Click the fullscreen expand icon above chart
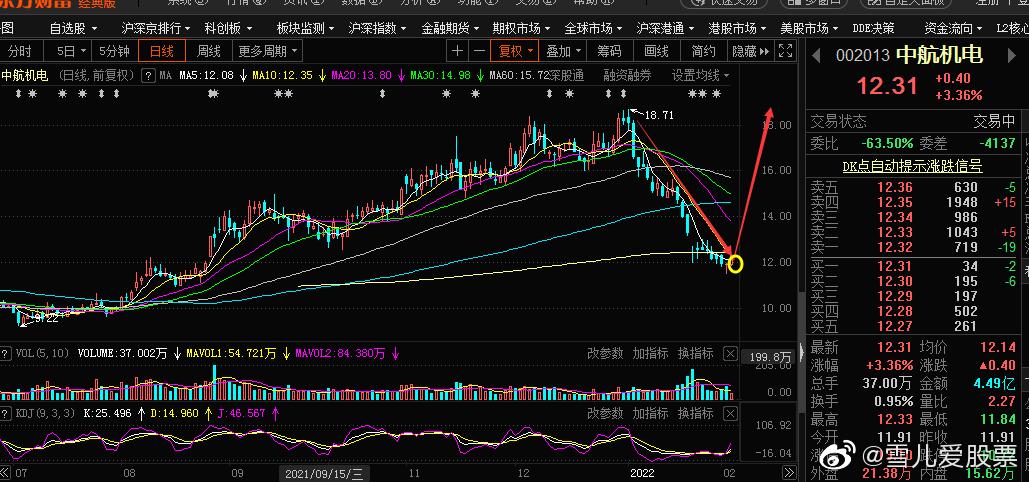1029x482 pixels. (785, 51)
